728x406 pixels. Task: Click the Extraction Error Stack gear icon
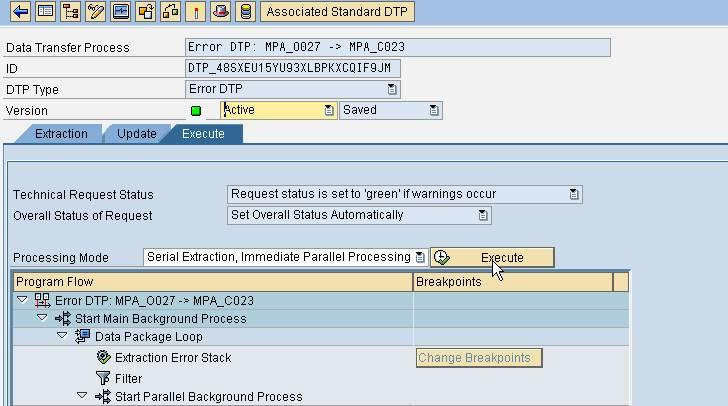(103, 357)
